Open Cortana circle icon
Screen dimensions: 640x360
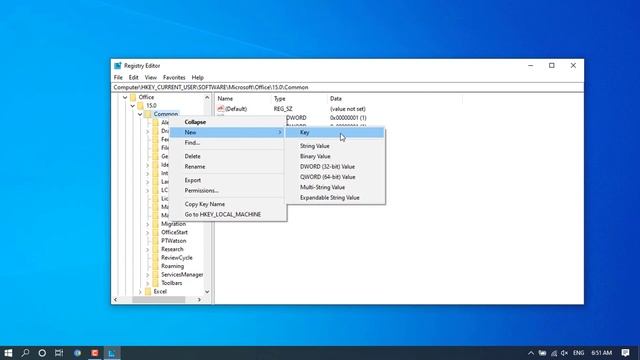(x=42, y=353)
